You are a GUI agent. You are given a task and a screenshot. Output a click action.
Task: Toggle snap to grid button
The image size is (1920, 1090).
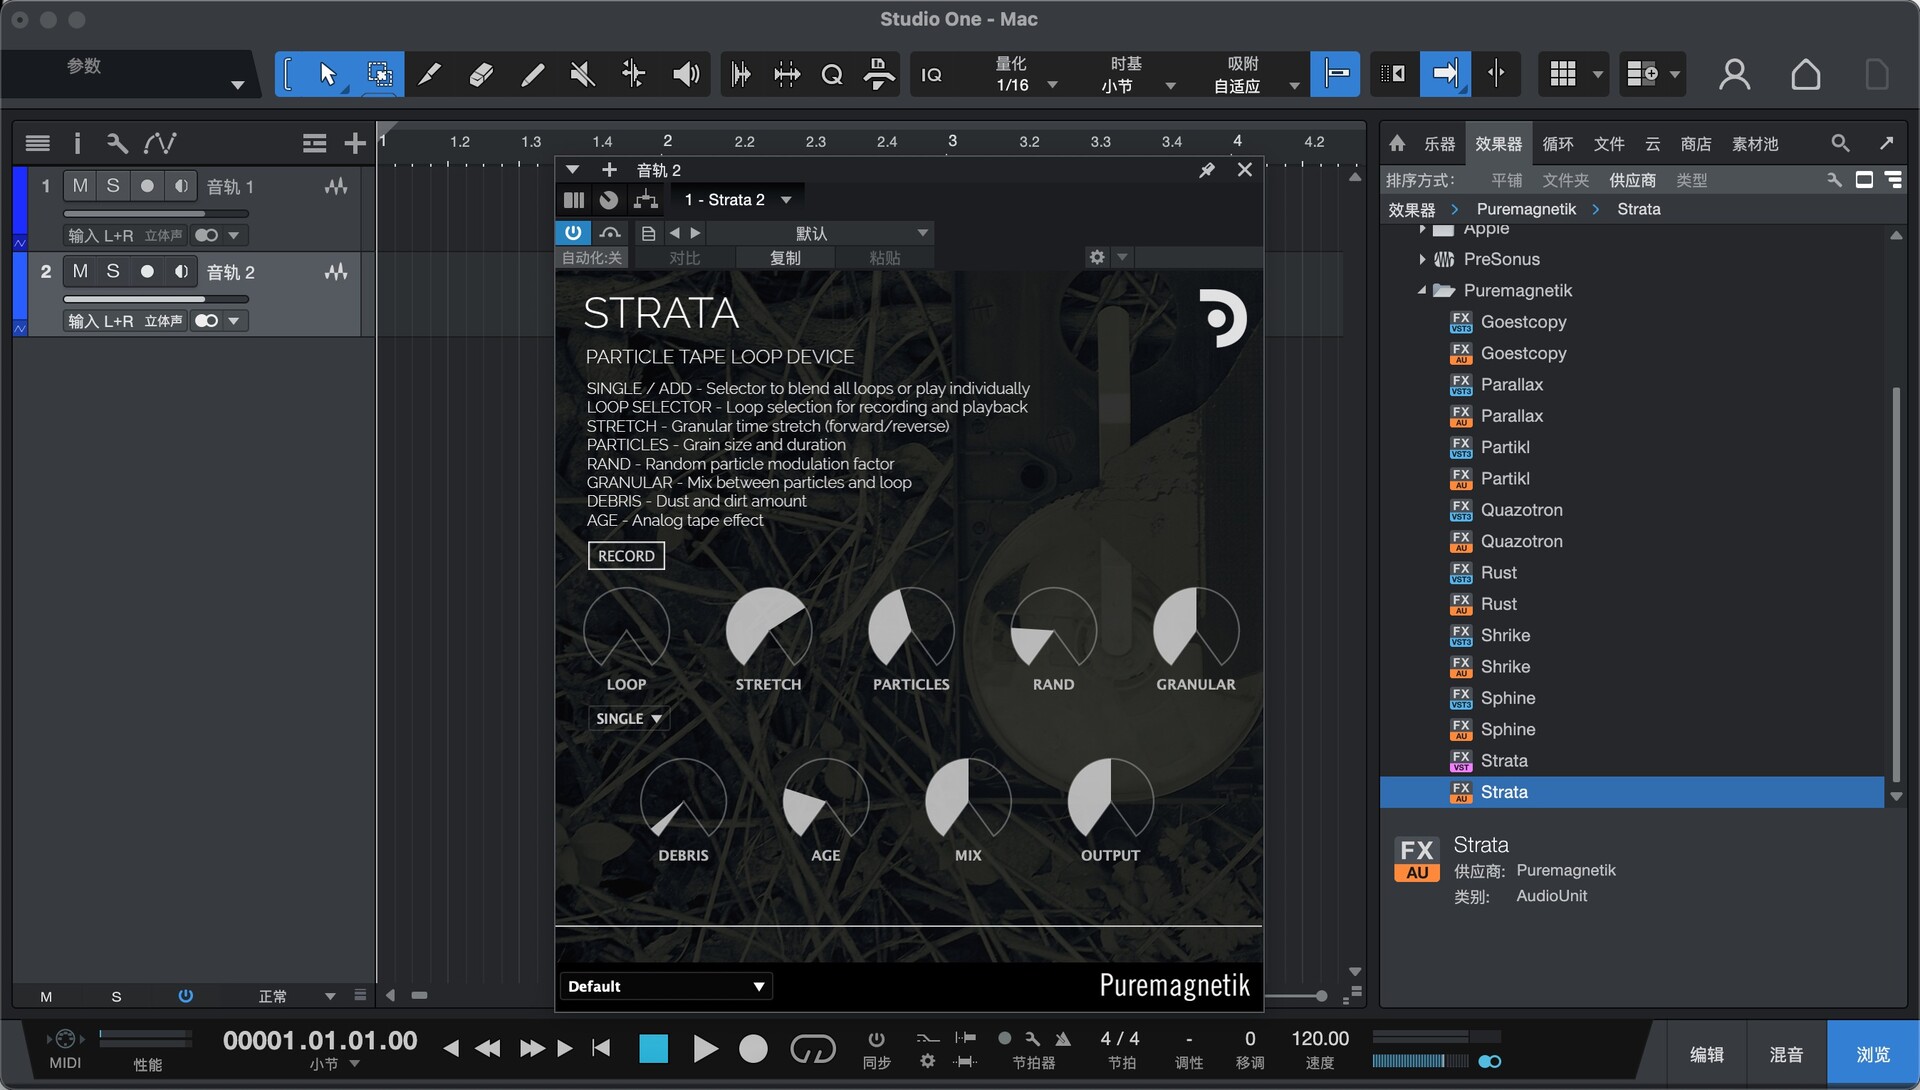(1335, 74)
